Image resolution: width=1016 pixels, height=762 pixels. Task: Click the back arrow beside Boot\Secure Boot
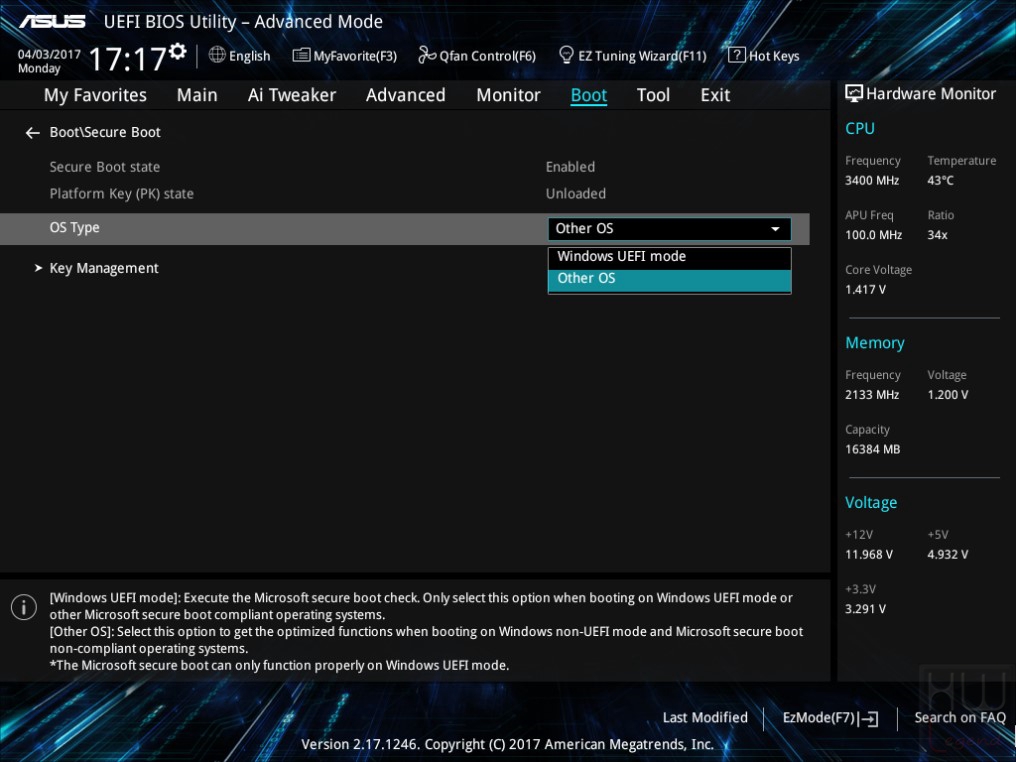32,133
